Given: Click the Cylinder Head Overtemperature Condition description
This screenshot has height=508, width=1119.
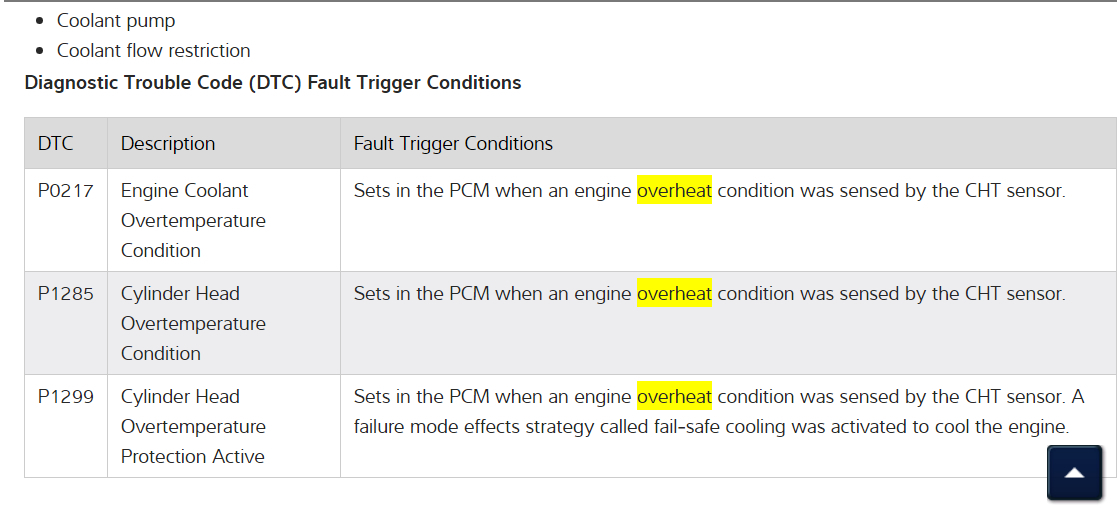Looking at the screenshot, I should [193, 323].
